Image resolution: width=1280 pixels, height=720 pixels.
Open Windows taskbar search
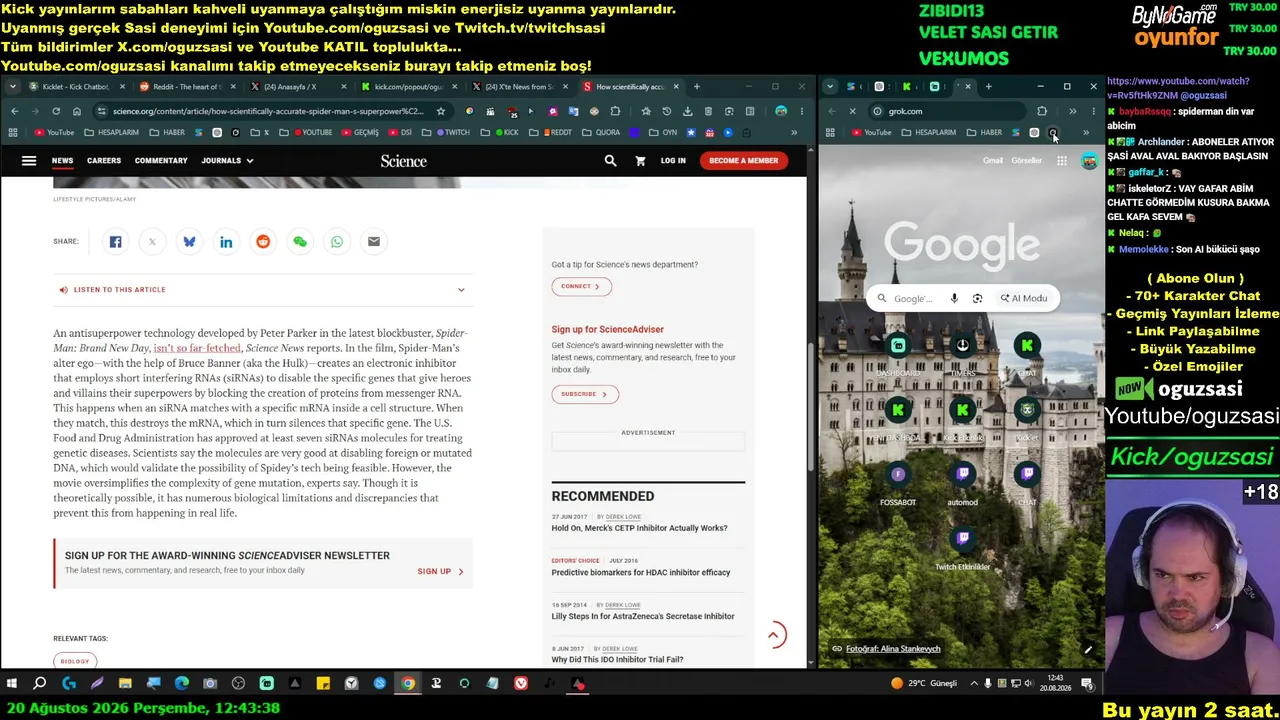click(x=40, y=684)
